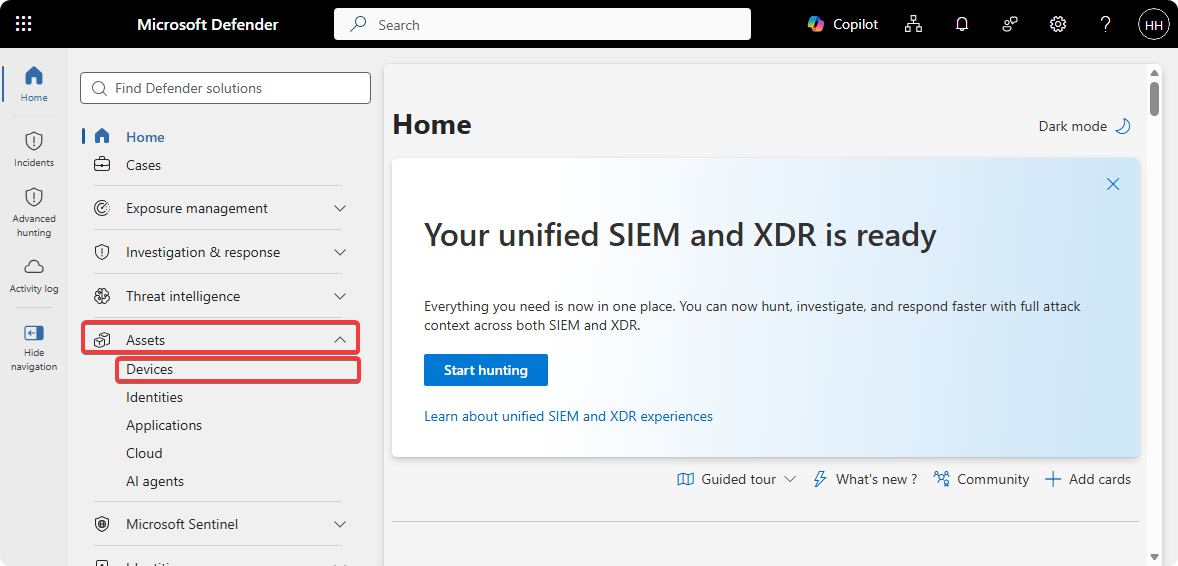
Task: Open Activity log in the left rail
Action: [34, 276]
